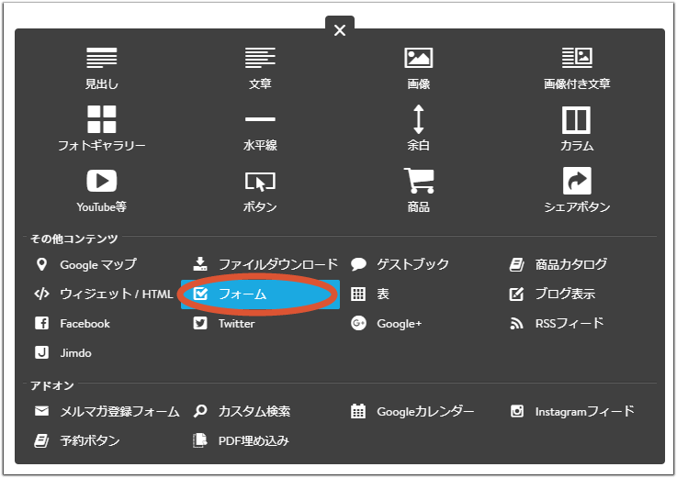Add the Facebook element
Viewport: 677px width, 478px height.
[x=72, y=323]
